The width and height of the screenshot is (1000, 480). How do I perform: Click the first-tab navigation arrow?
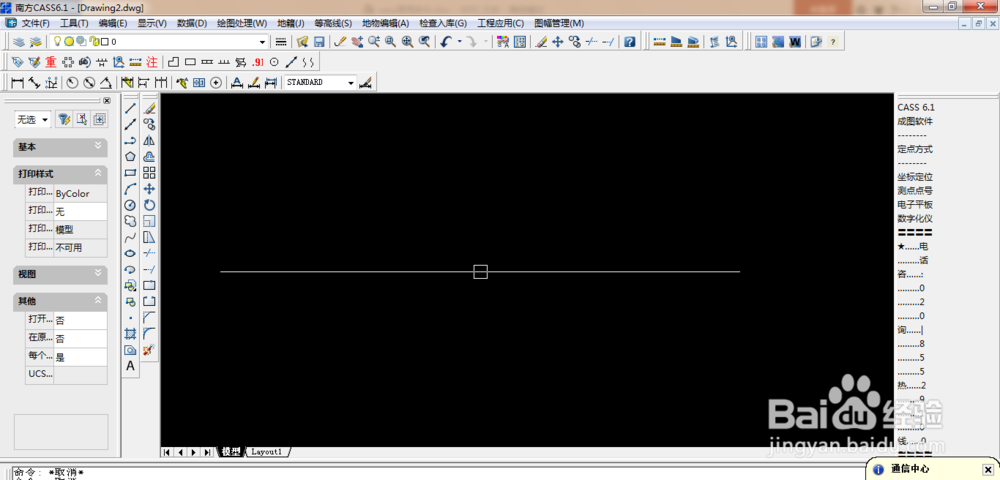(166, 452)
